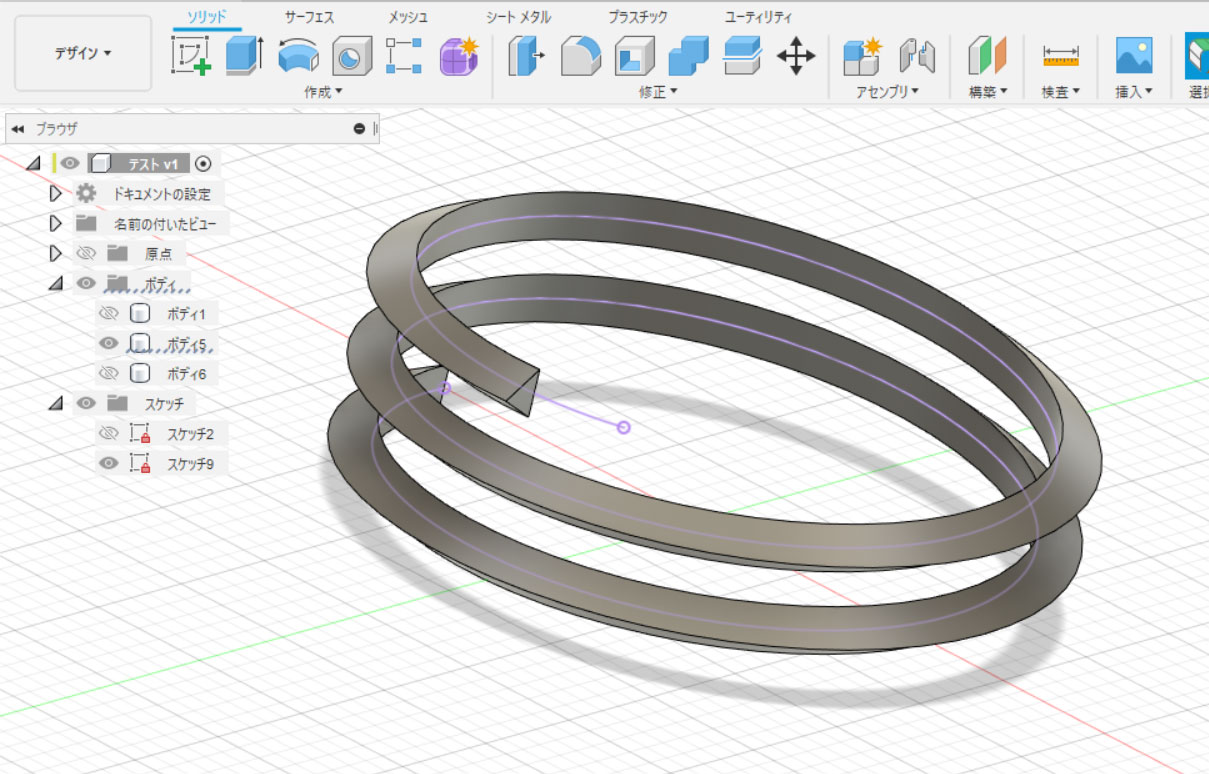
Task: Show ボディ6 via its eye icon
Action: coord(109,374)
